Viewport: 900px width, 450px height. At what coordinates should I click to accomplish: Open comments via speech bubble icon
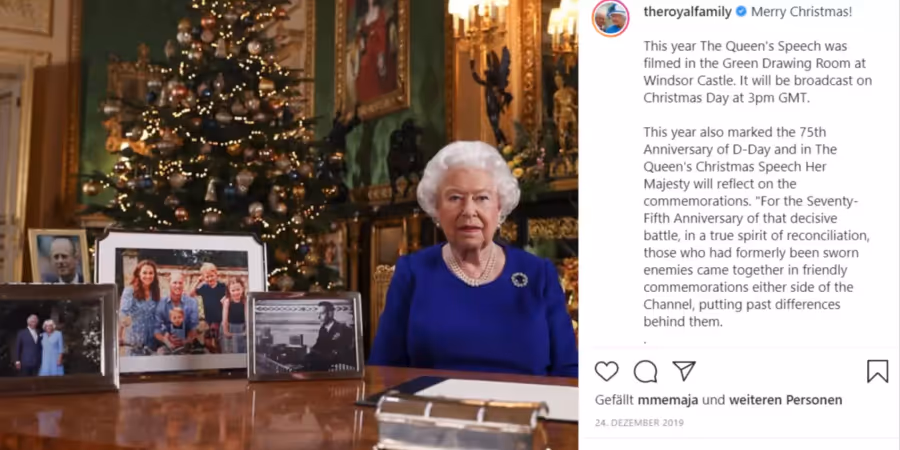[645, 371]
